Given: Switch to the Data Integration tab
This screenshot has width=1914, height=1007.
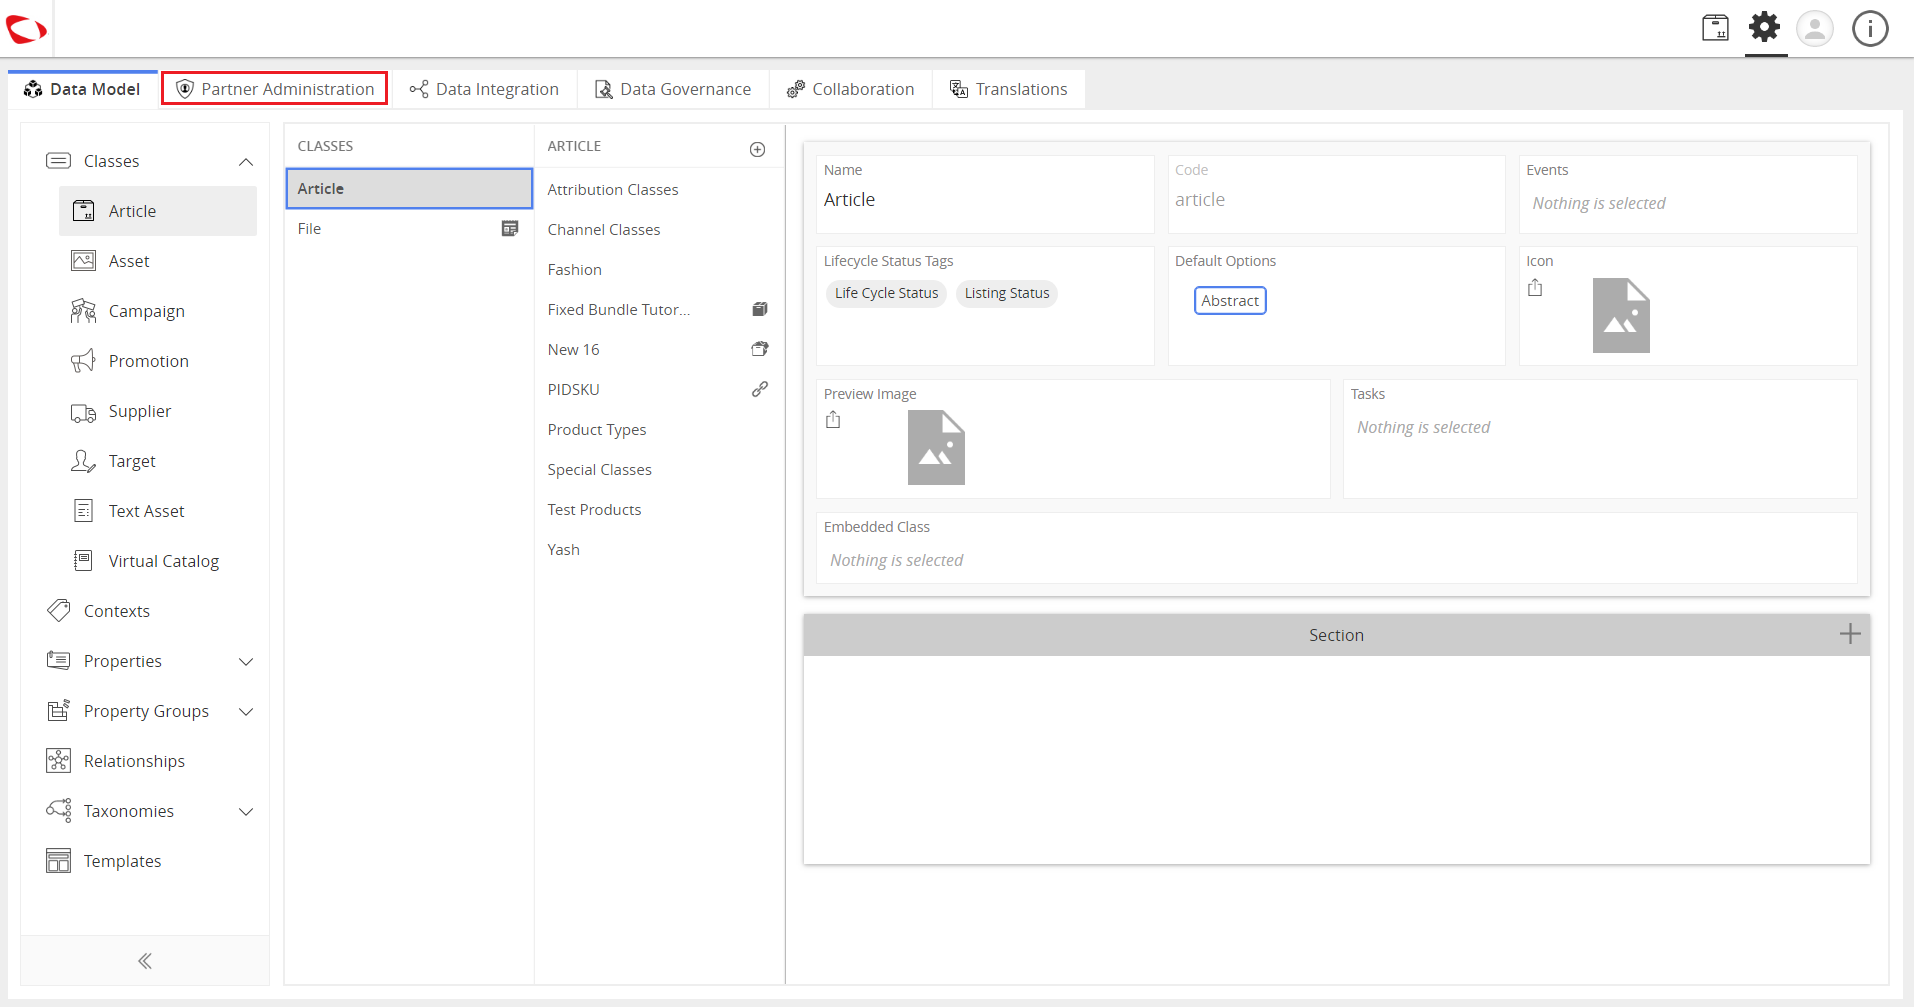Looking at the screenshot, I should pos(484,89).
